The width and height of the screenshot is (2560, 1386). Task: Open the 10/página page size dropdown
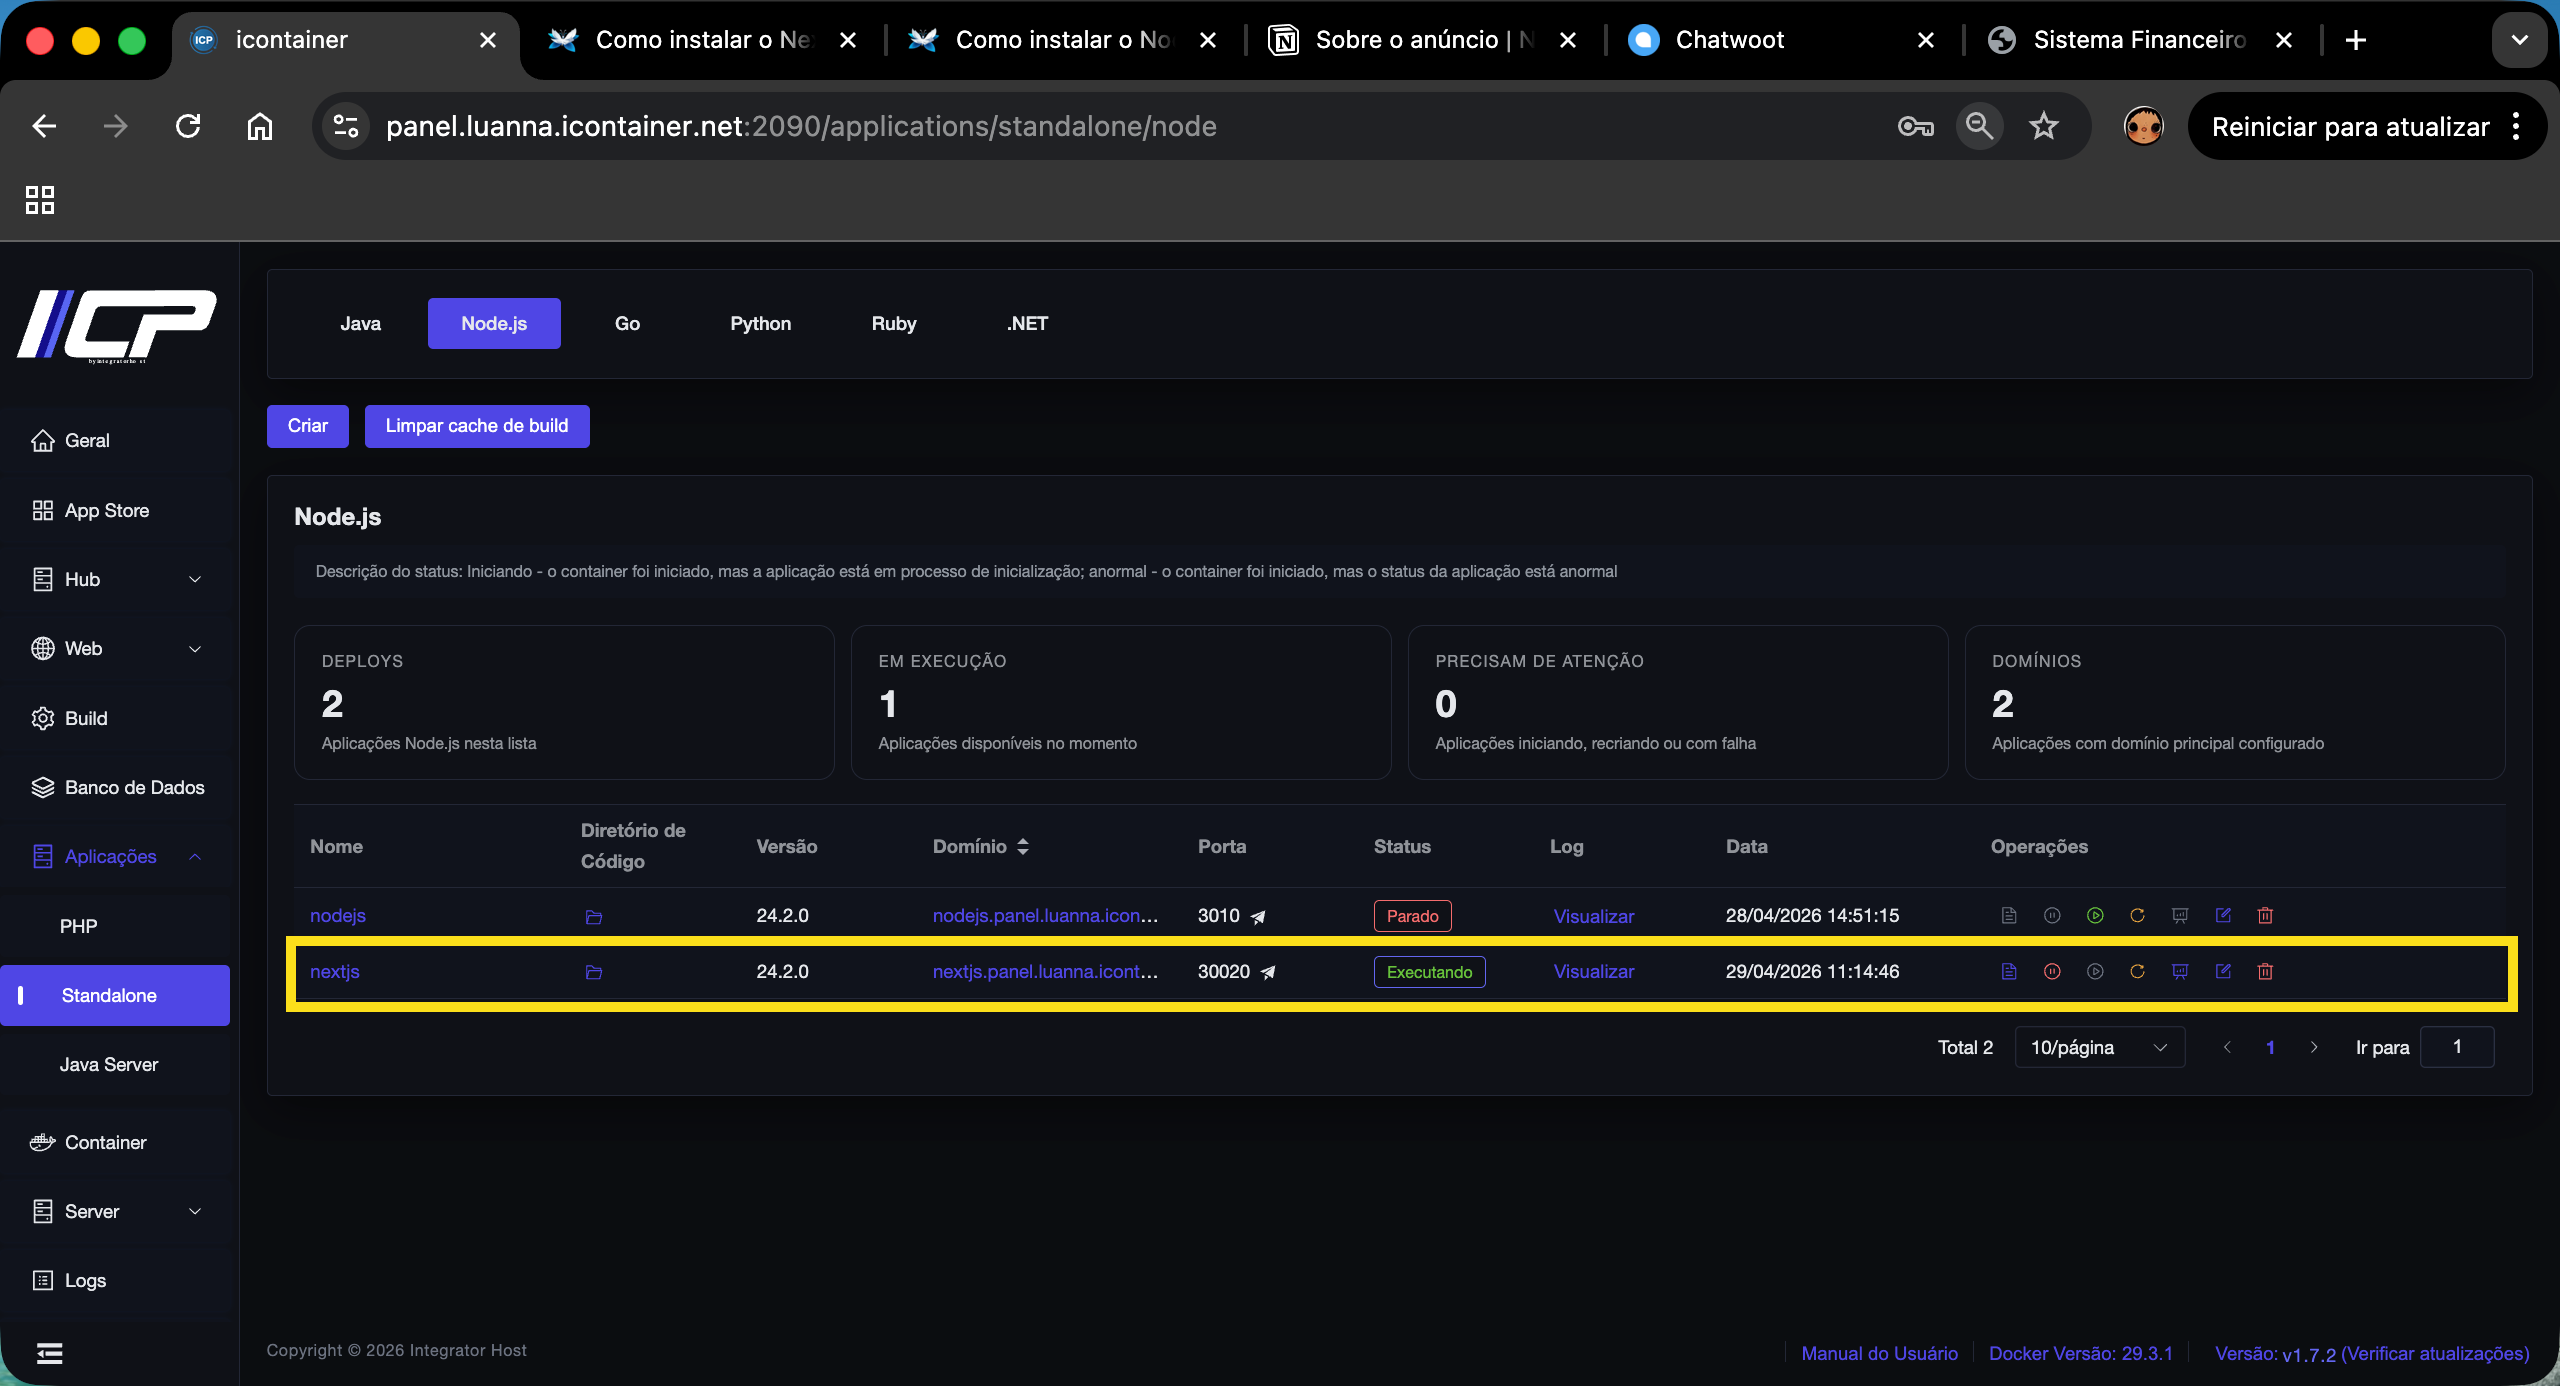click(2099, 1047)
